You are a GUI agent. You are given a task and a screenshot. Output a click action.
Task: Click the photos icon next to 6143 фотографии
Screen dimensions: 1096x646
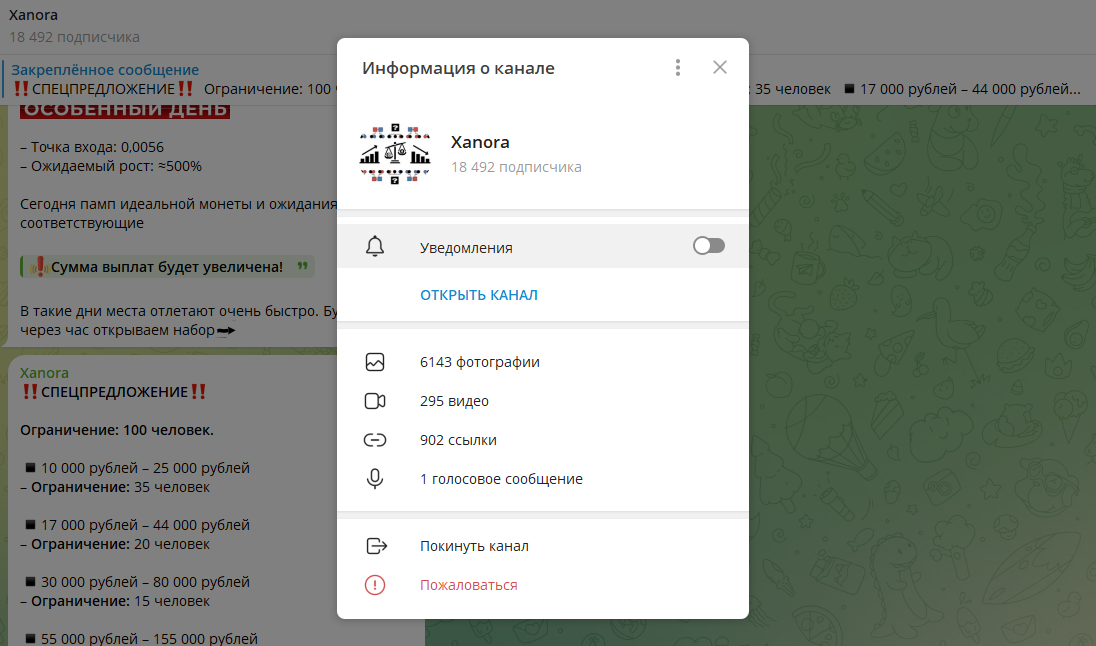click(375, 362)
